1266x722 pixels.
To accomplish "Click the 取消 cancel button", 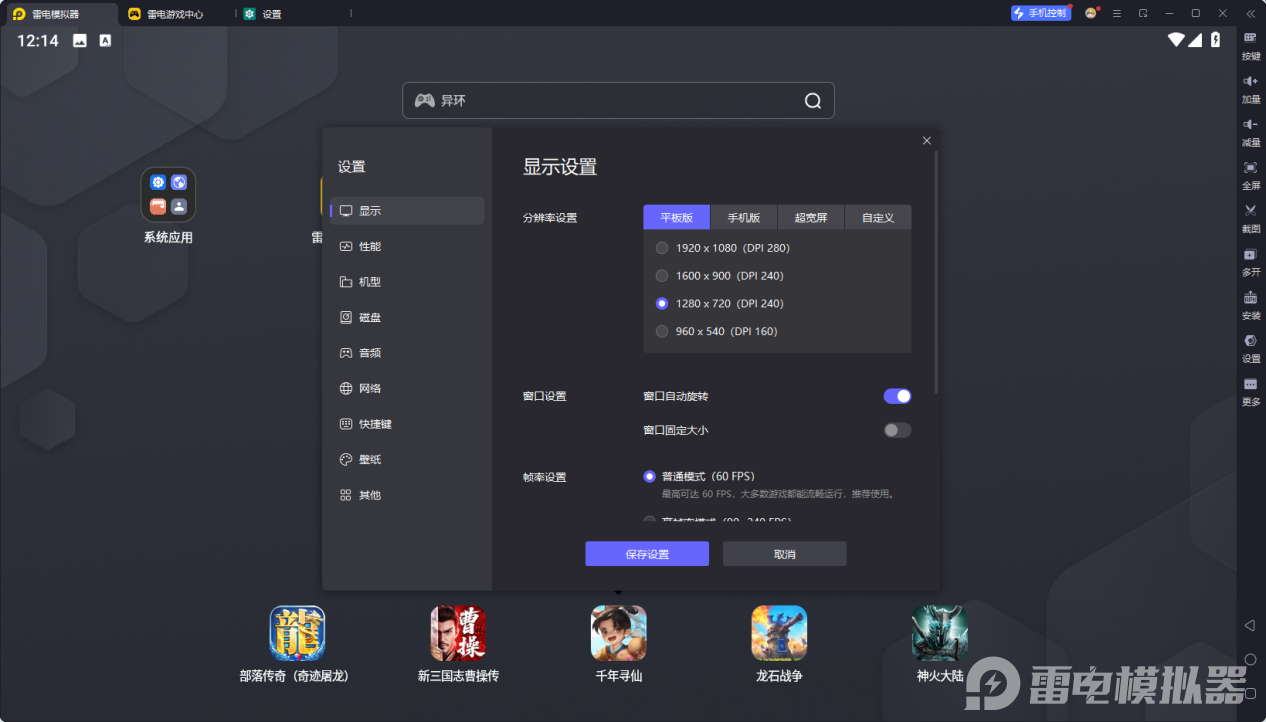I will [x=785, y=554].
